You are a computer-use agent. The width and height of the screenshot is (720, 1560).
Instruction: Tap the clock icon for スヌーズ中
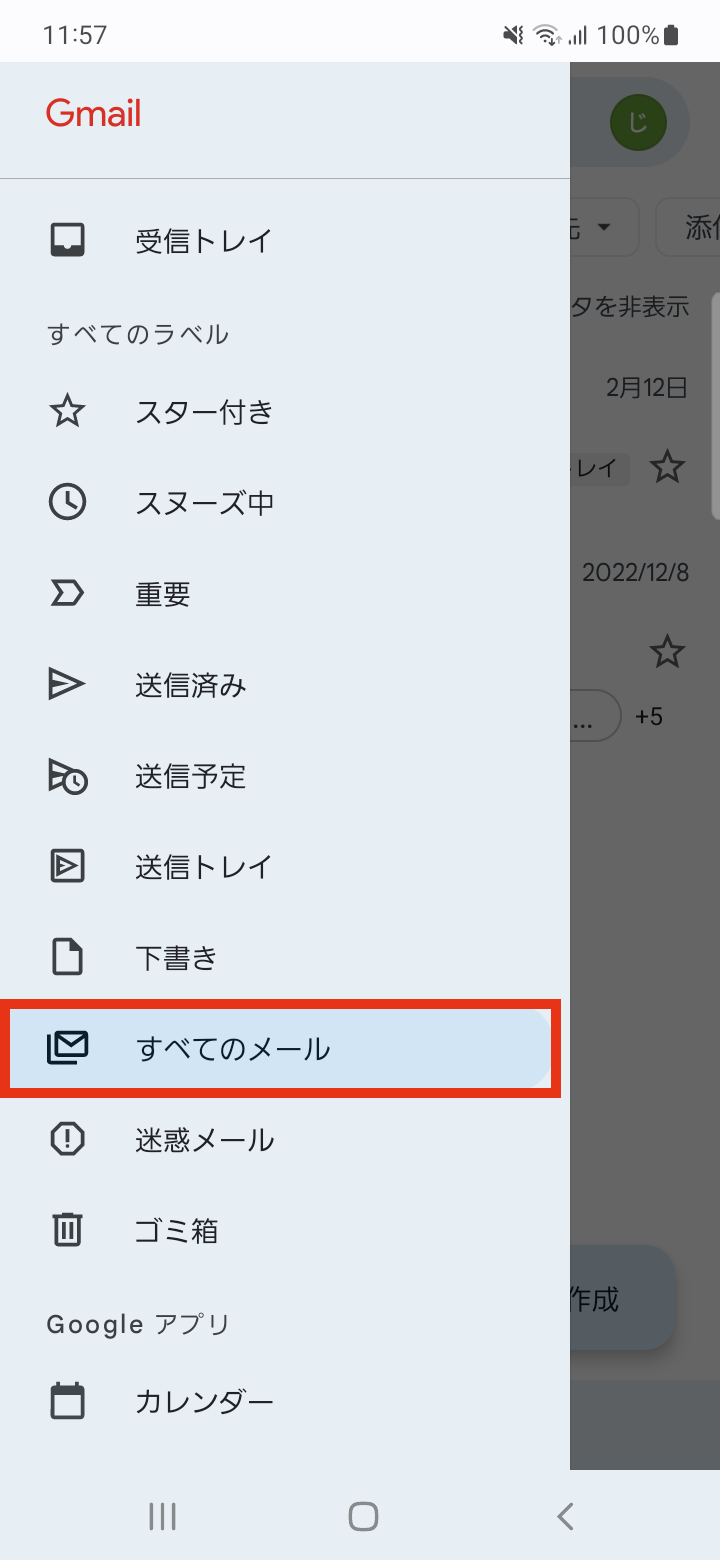(x=67, y=502)
